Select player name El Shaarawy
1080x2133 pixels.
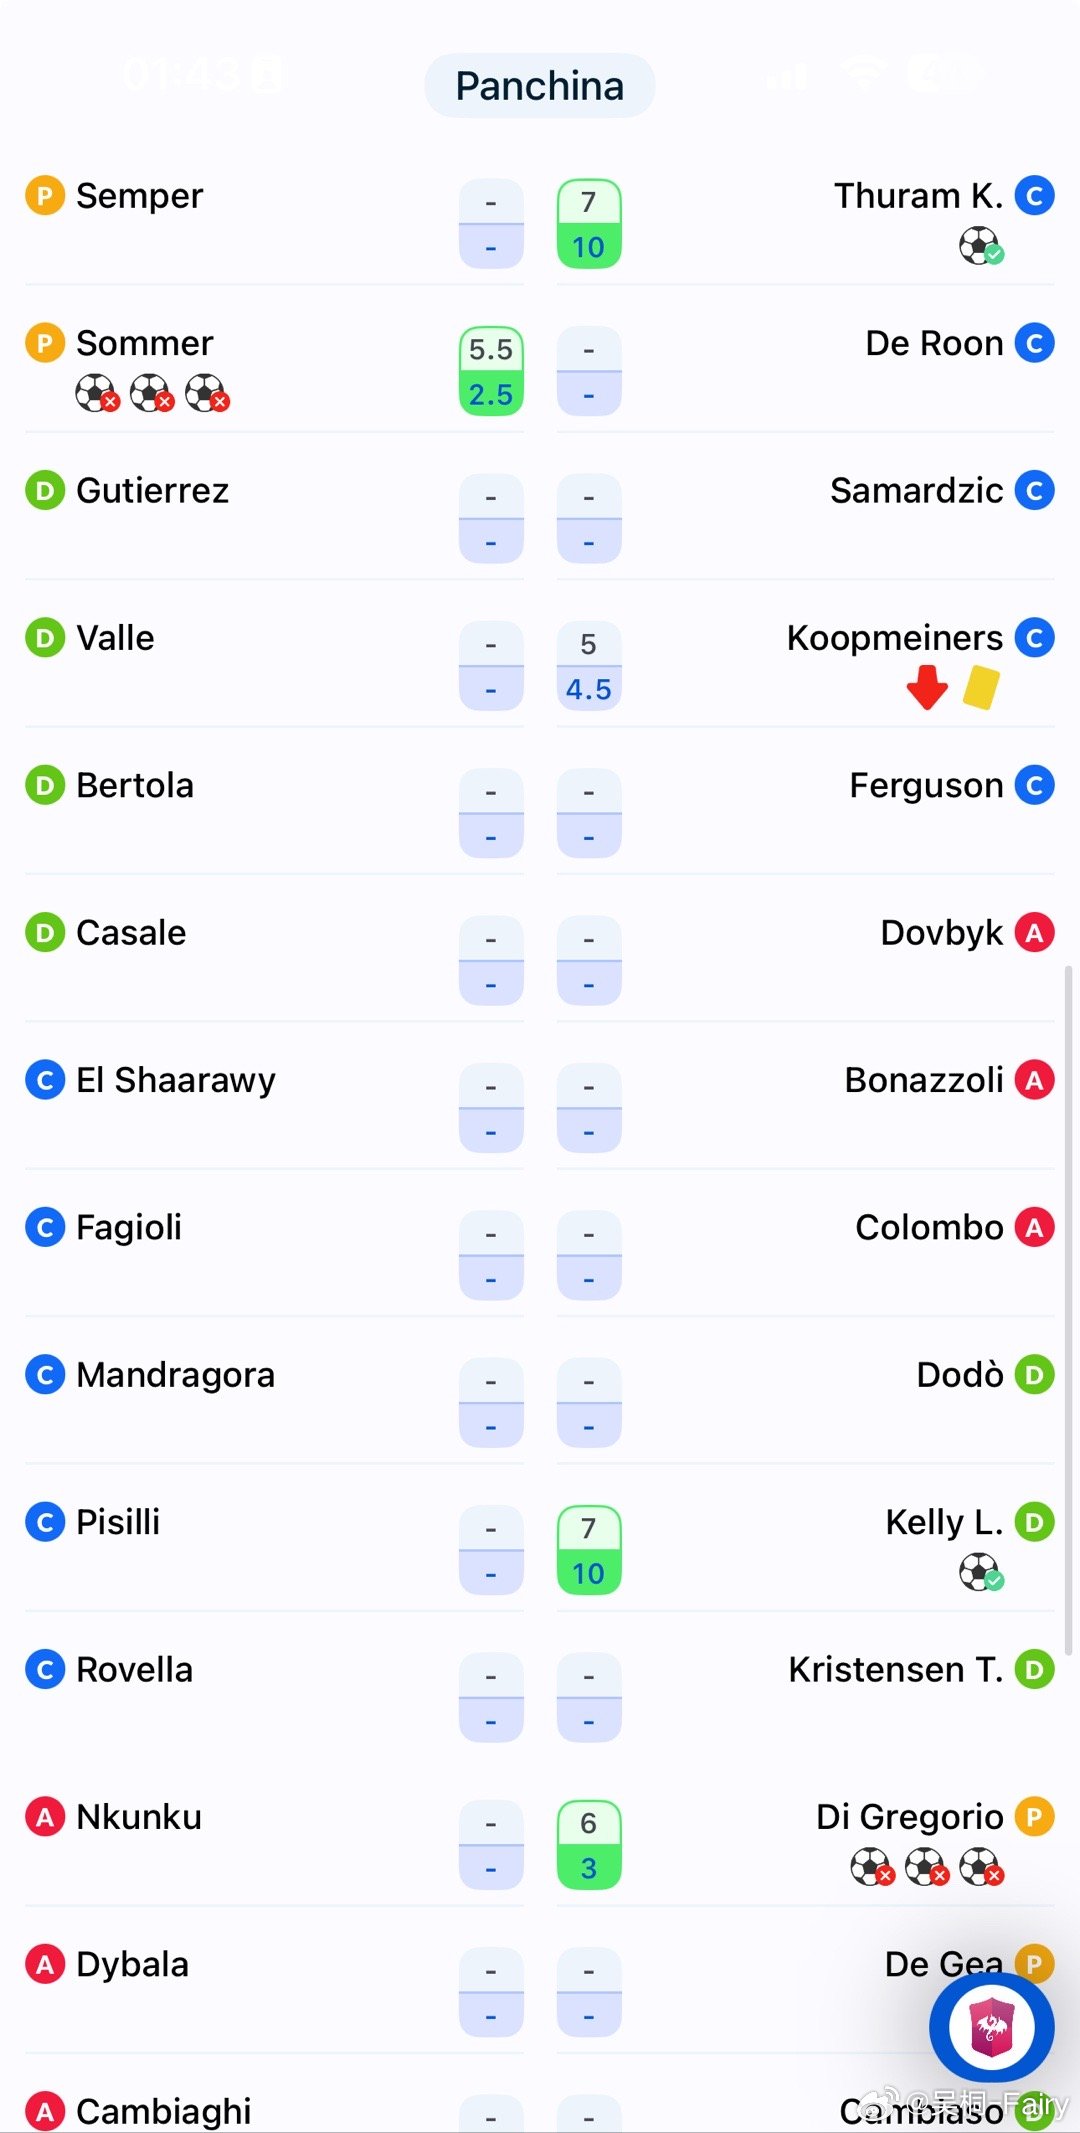click(176, 1081)
